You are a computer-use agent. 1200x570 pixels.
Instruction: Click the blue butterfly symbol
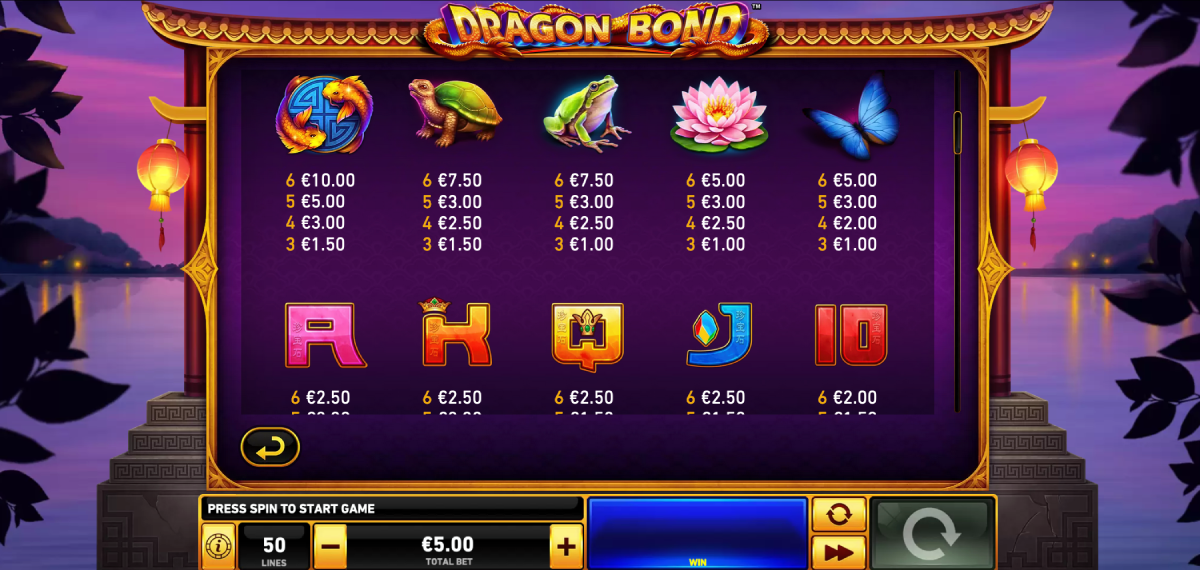(850, 117)
